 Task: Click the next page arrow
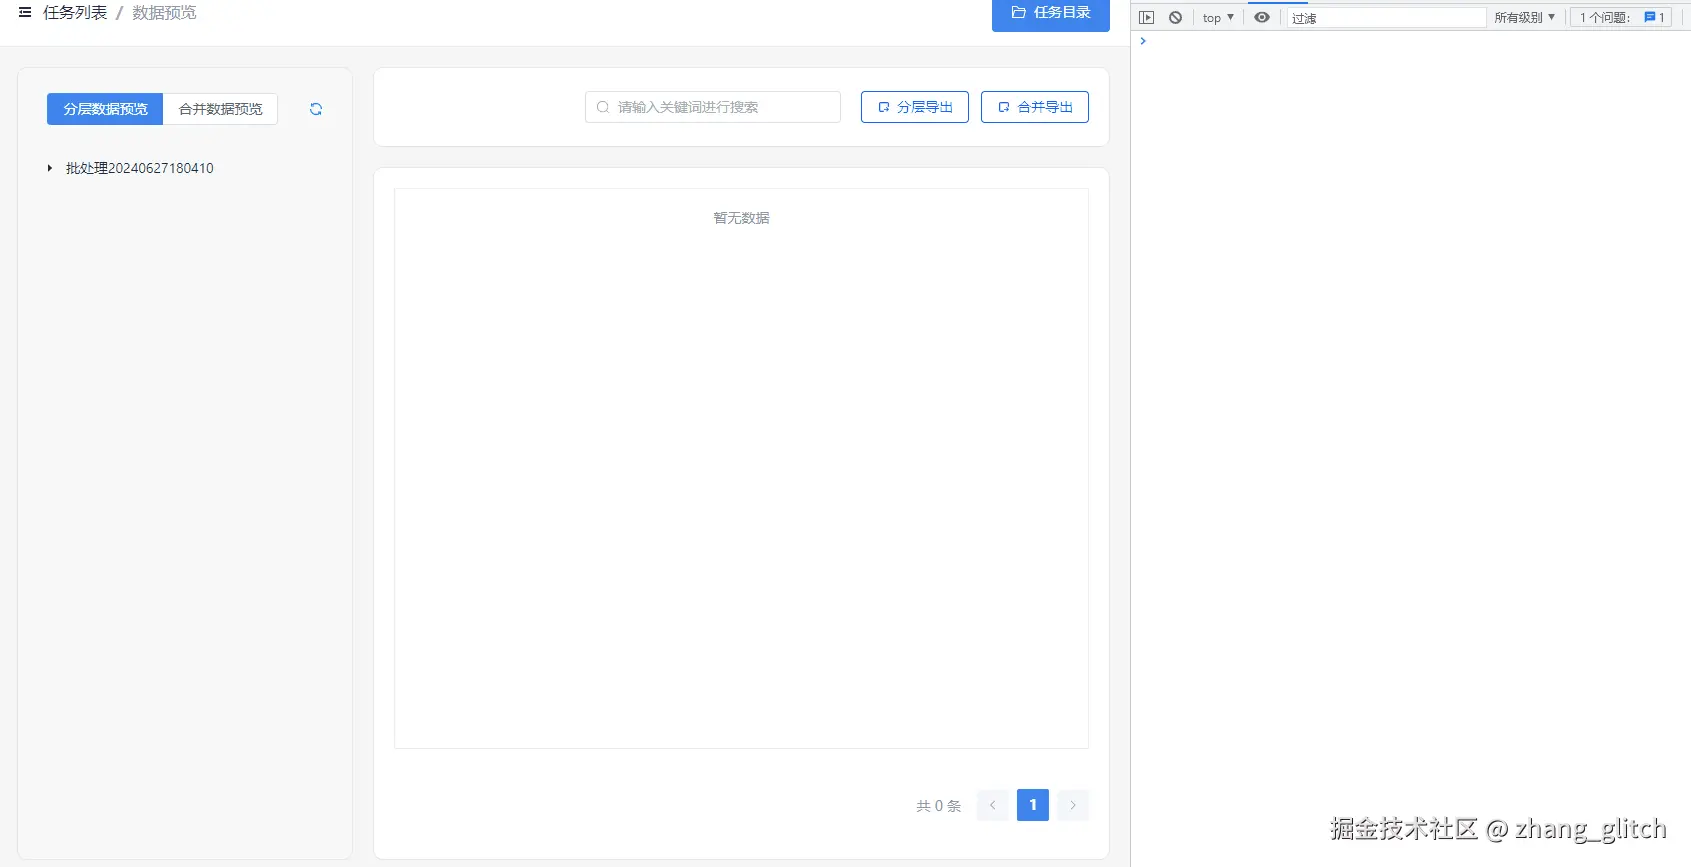point(1073,805)
